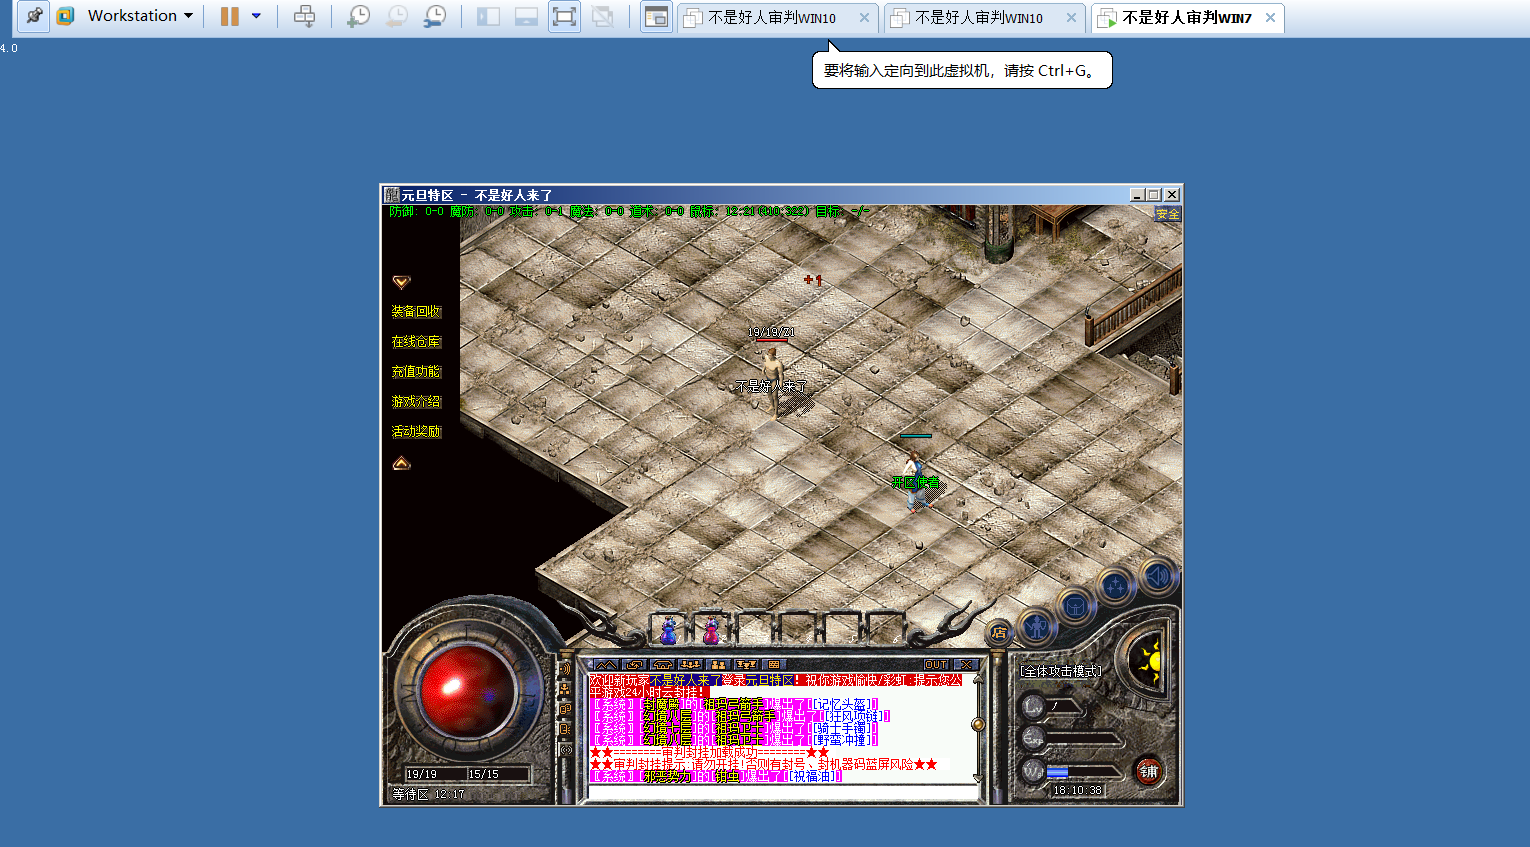Click the lower chevron under 活动奖励
1530x847 pixels.
401,463
